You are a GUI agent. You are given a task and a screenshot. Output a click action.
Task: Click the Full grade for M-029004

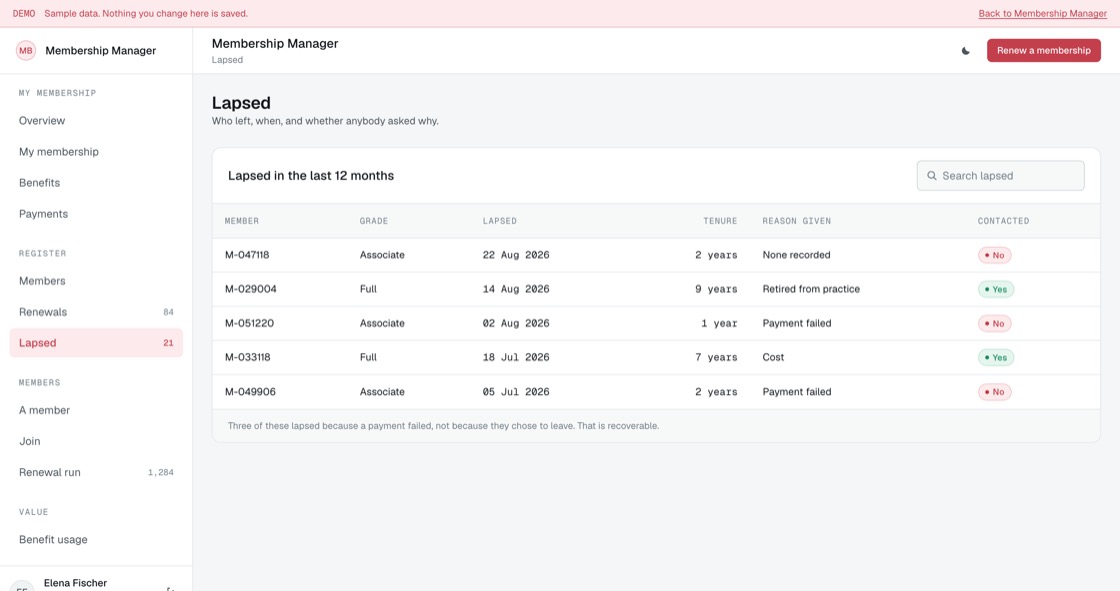click(x=368, y=289)
